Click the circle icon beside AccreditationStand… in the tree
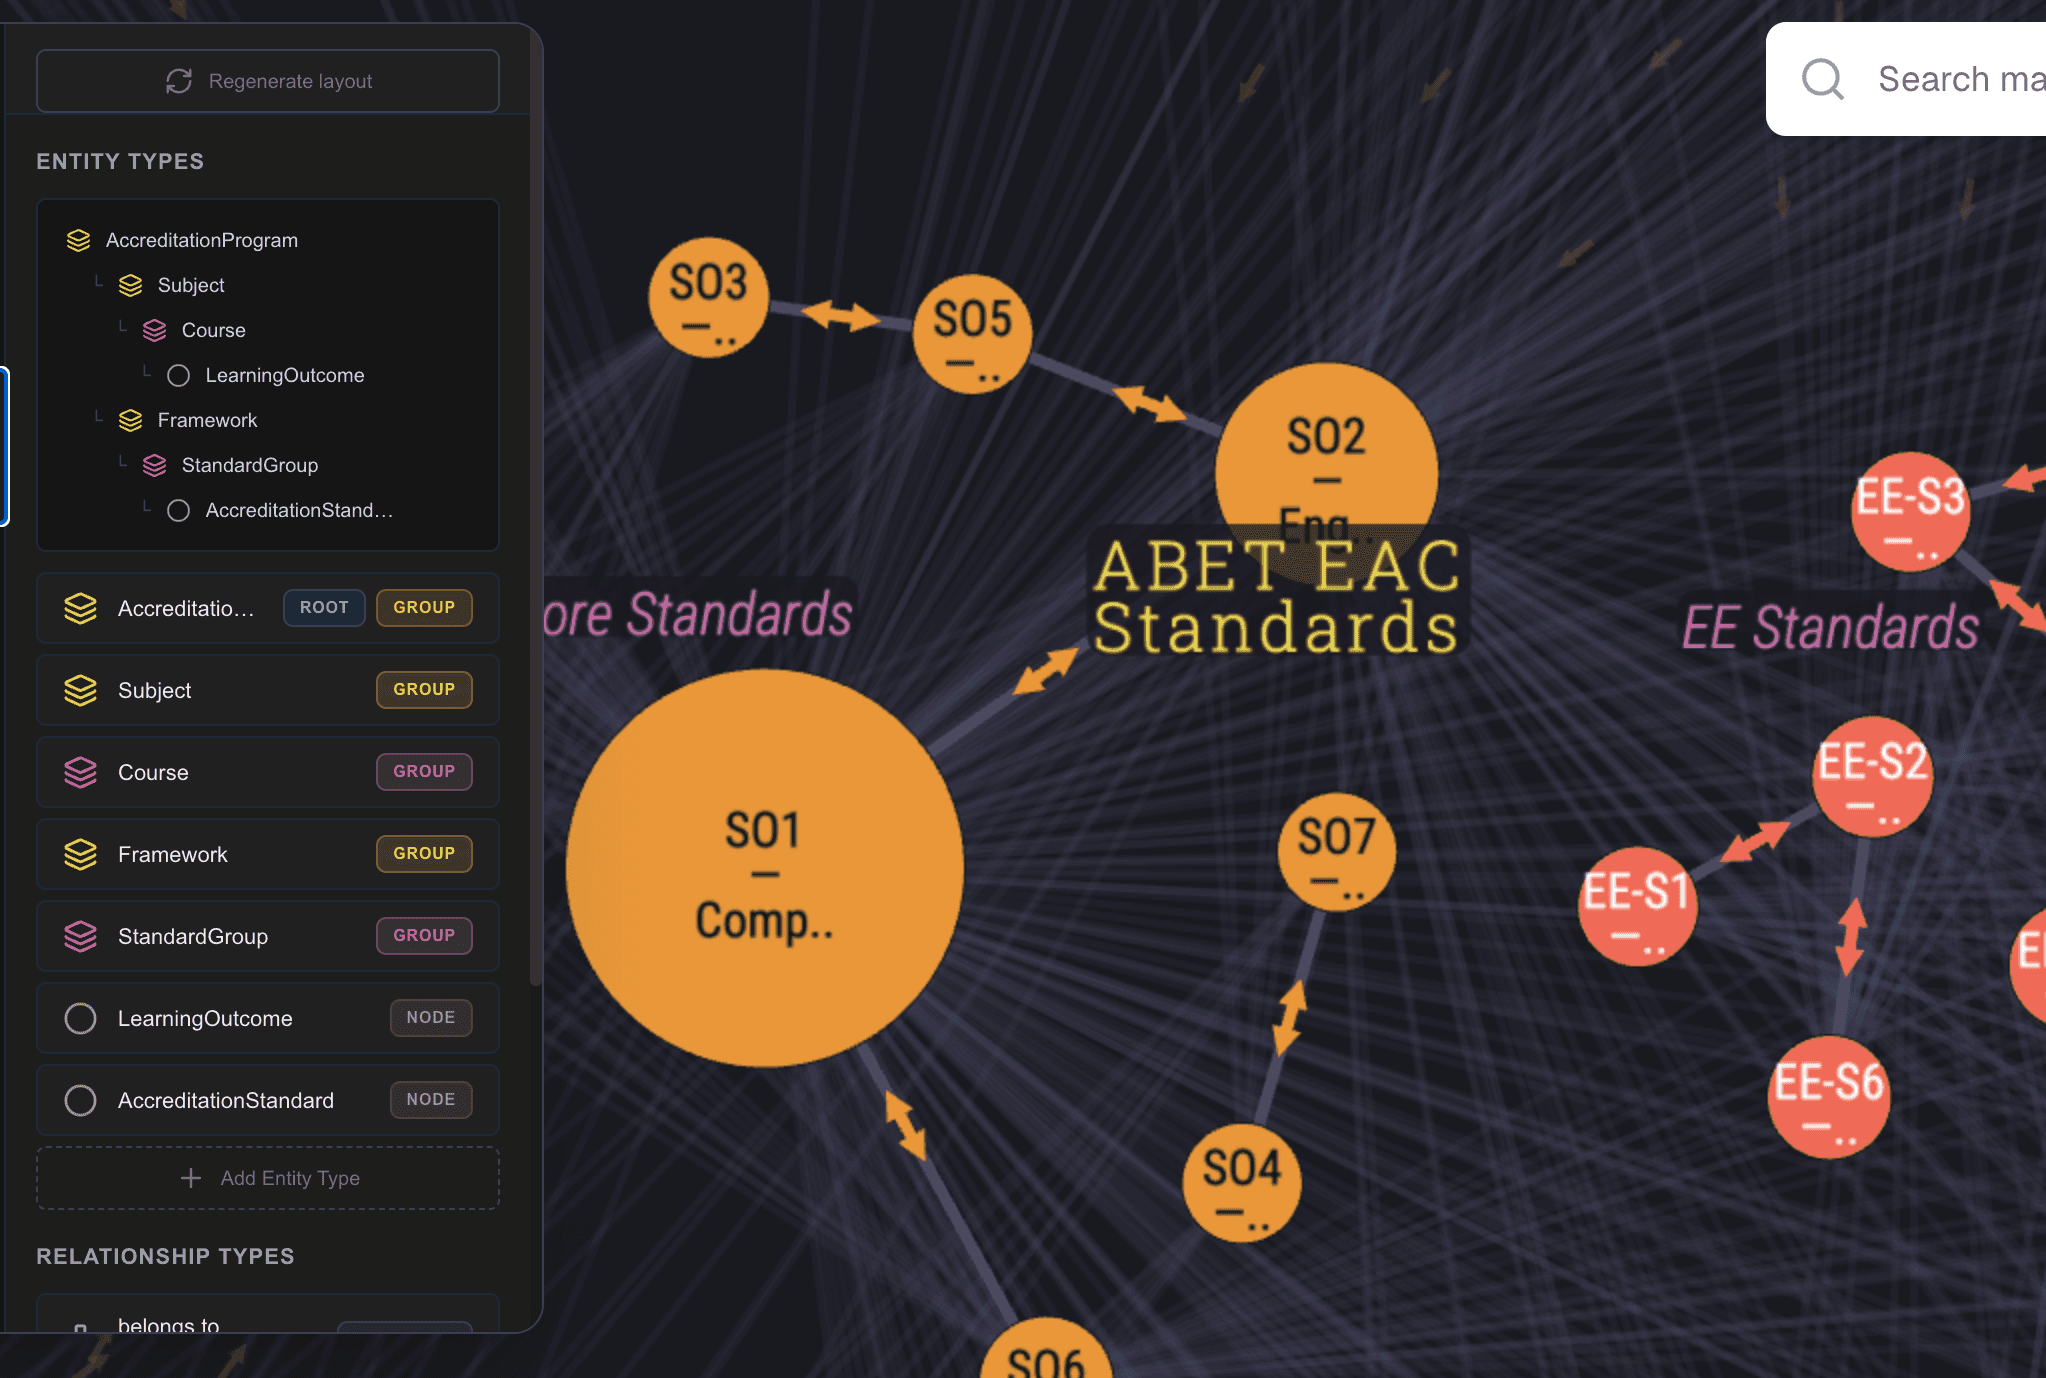 pos(178,510)
